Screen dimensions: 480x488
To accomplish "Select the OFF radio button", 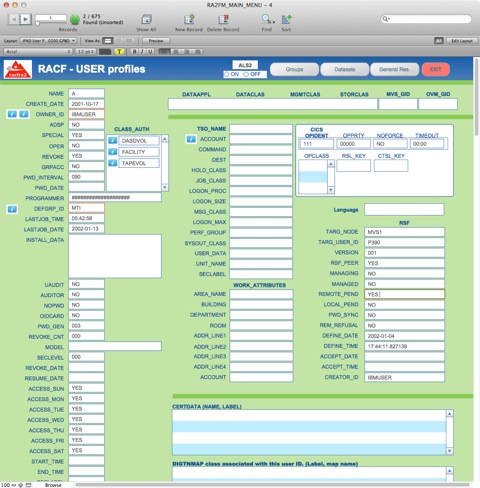I will (x=246, y=74).
